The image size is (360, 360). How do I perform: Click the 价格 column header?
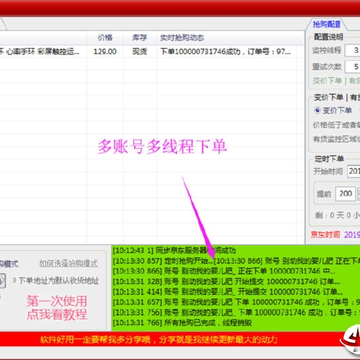point(105,38)
